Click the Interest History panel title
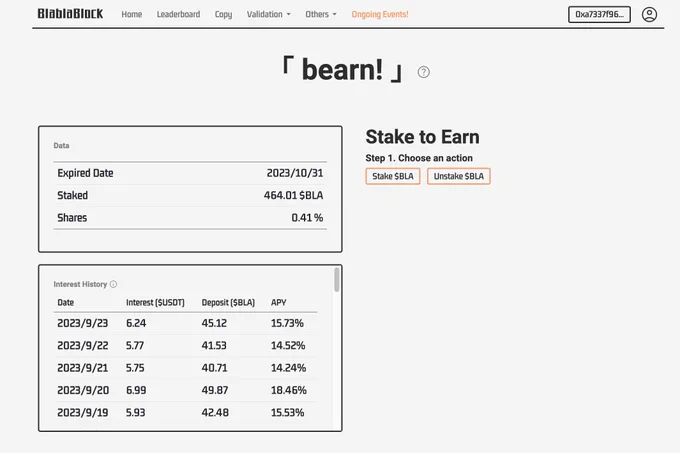The width and height of the screenshot is (680, 453). 80,284
